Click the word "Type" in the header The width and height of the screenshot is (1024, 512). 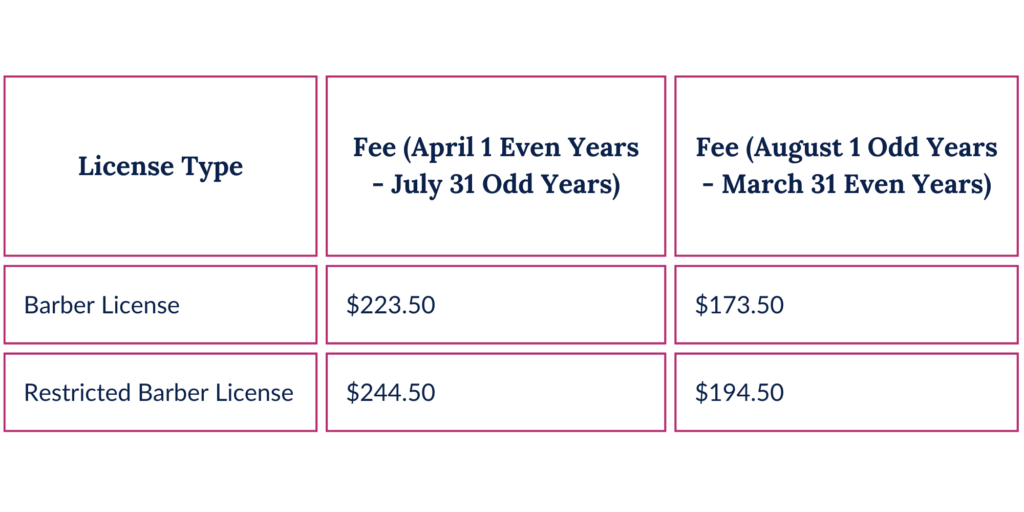tap(212, 166)
